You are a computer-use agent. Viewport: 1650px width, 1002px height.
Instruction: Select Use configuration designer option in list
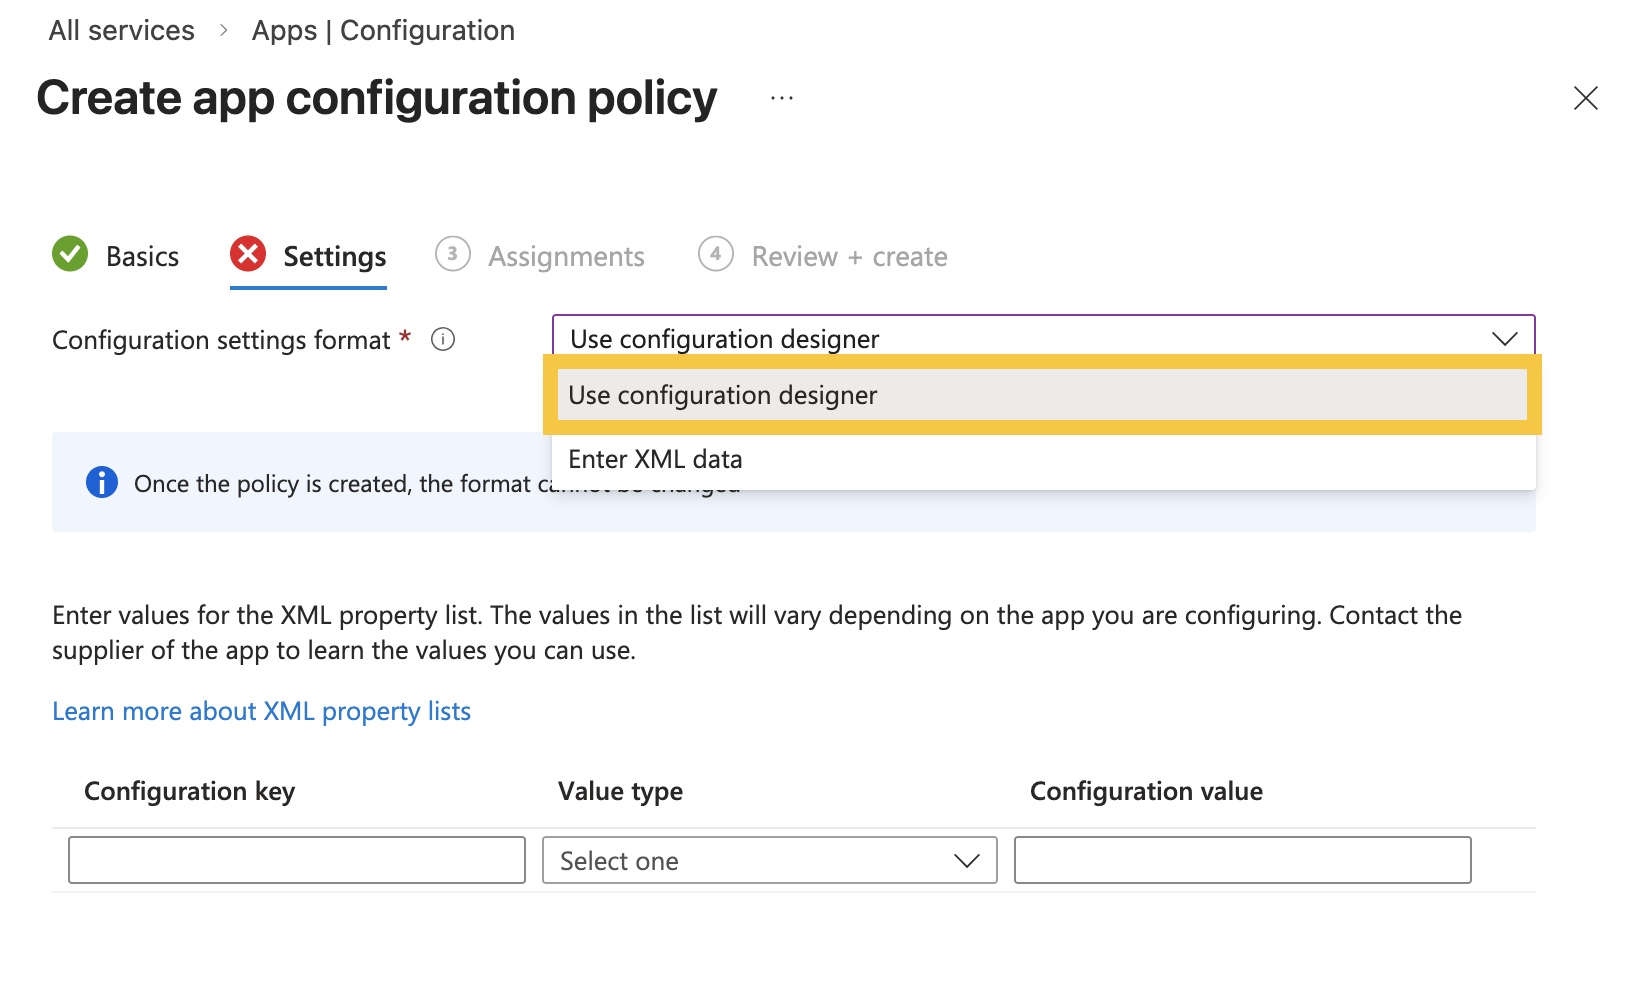[723, 396]
